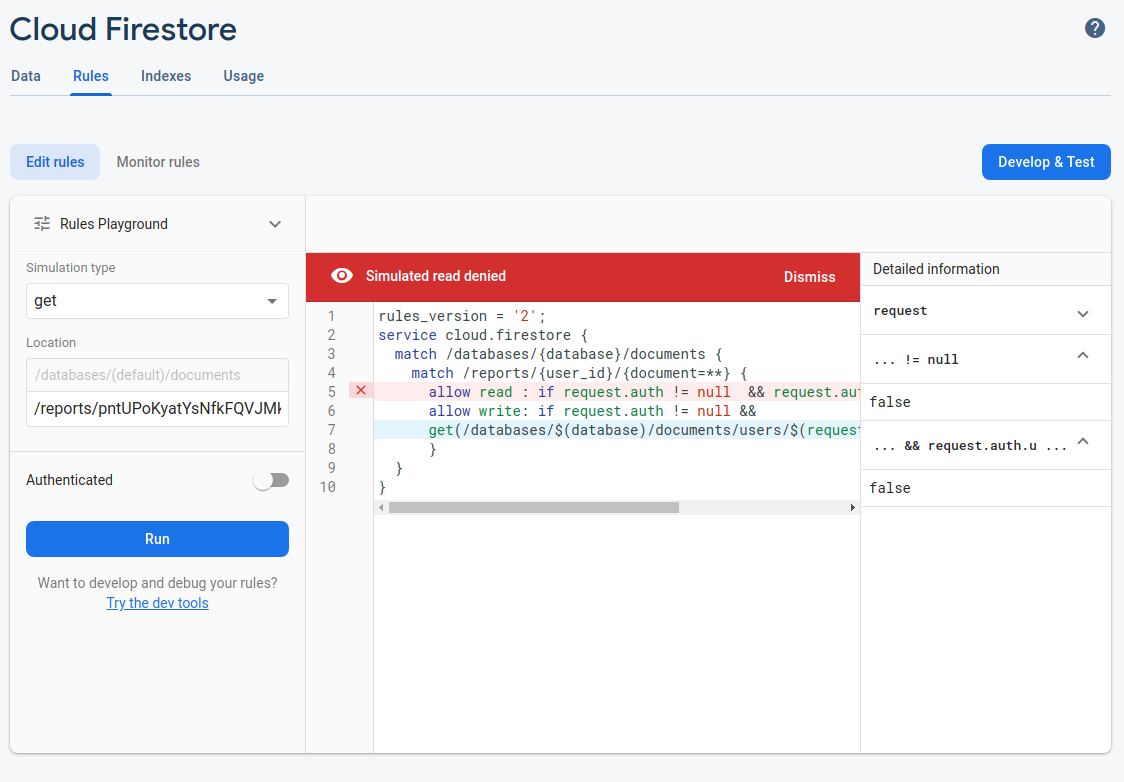
Task: Collapse the '... && request.auth.u' expression details
Action: click(x=1082, y=441)
